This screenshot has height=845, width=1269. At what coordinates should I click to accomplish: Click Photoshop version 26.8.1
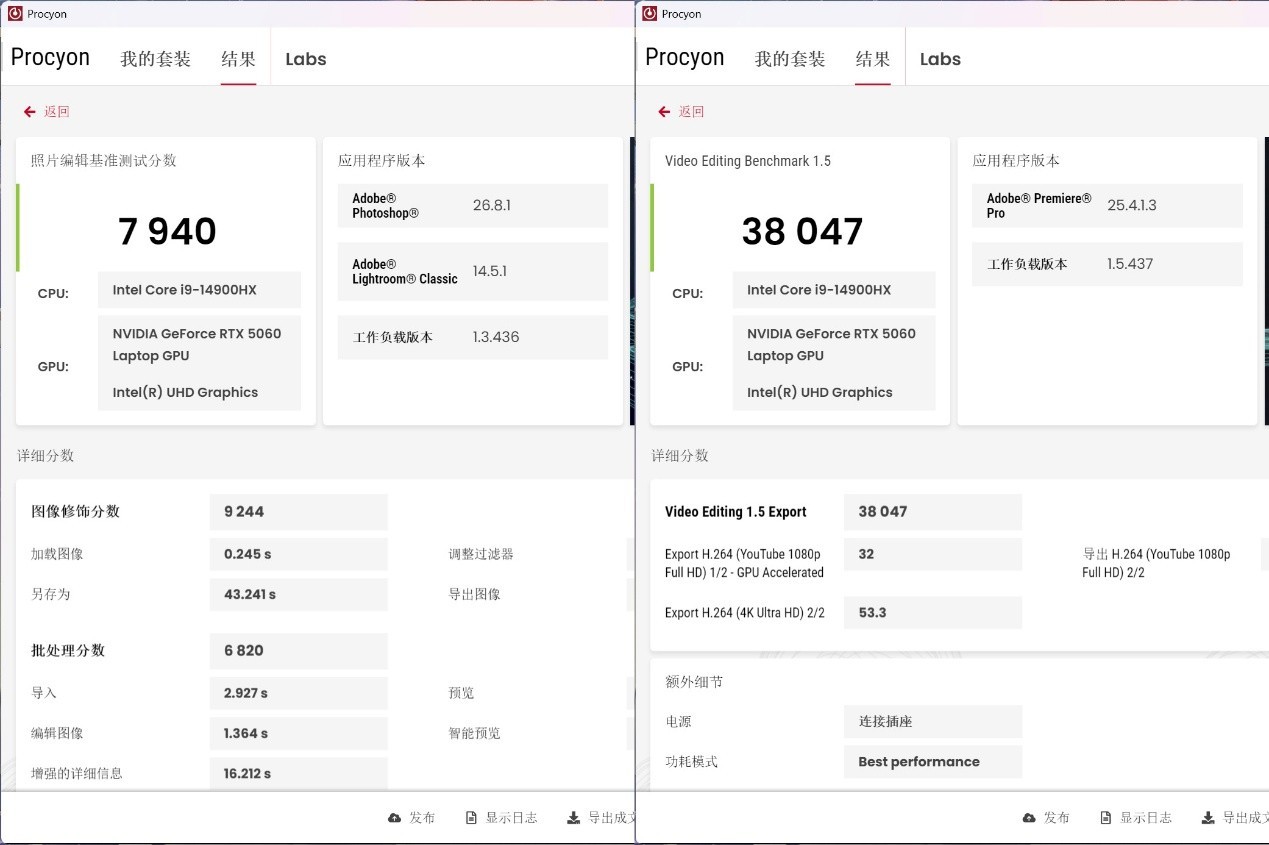click(492, 205)
